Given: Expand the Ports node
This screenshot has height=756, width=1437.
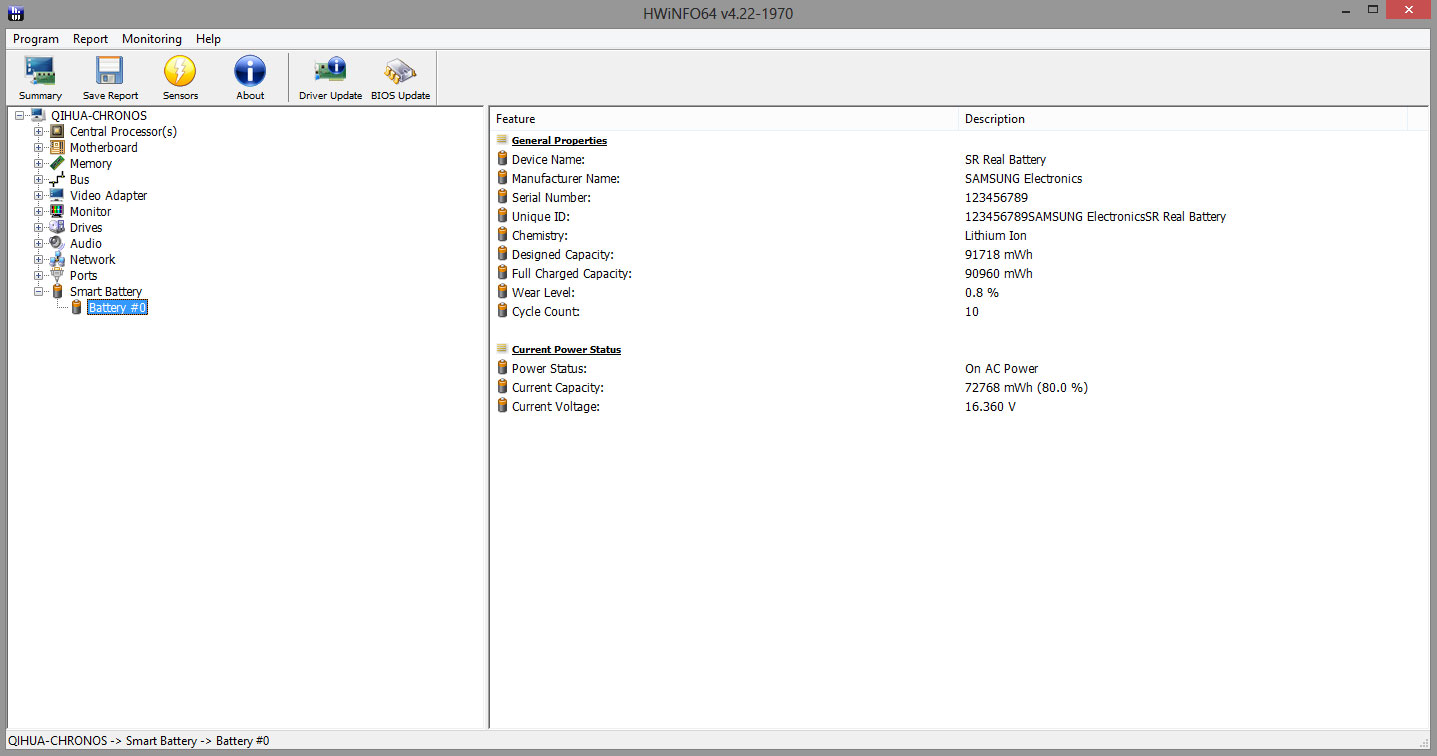Looking at the screenshot, I should (x=39, y=276).
